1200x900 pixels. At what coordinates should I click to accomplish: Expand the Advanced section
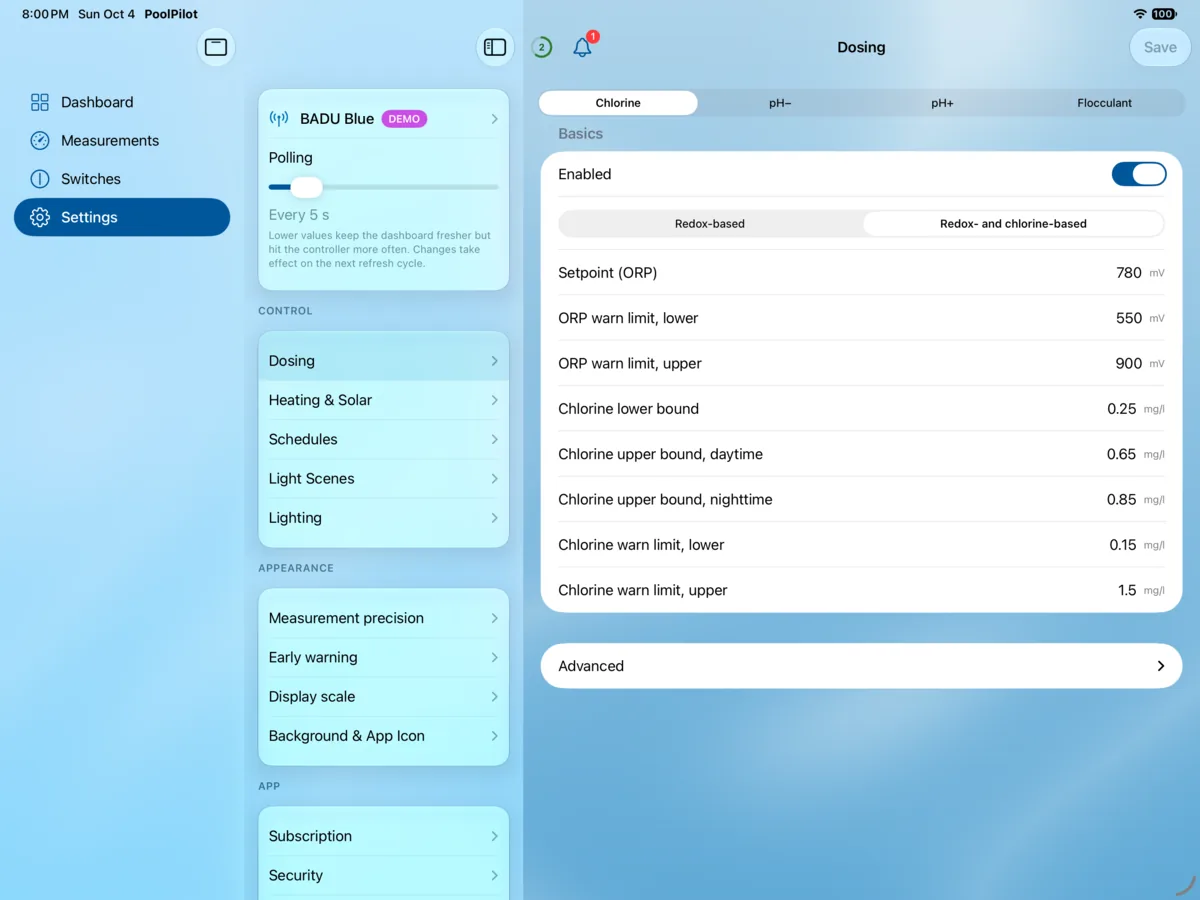point(861,666)
